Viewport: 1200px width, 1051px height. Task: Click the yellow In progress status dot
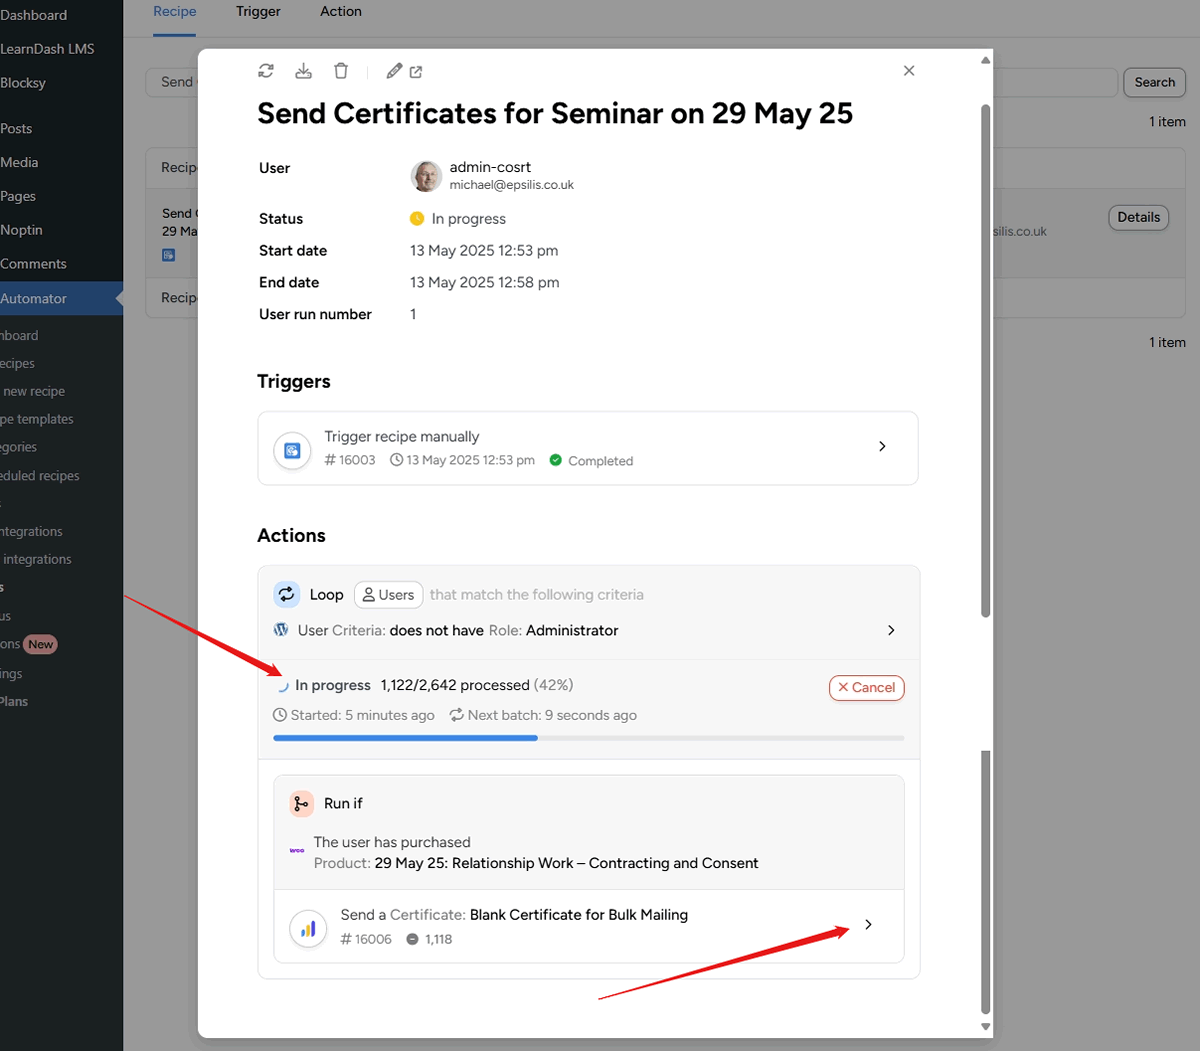tap(417, 218)
